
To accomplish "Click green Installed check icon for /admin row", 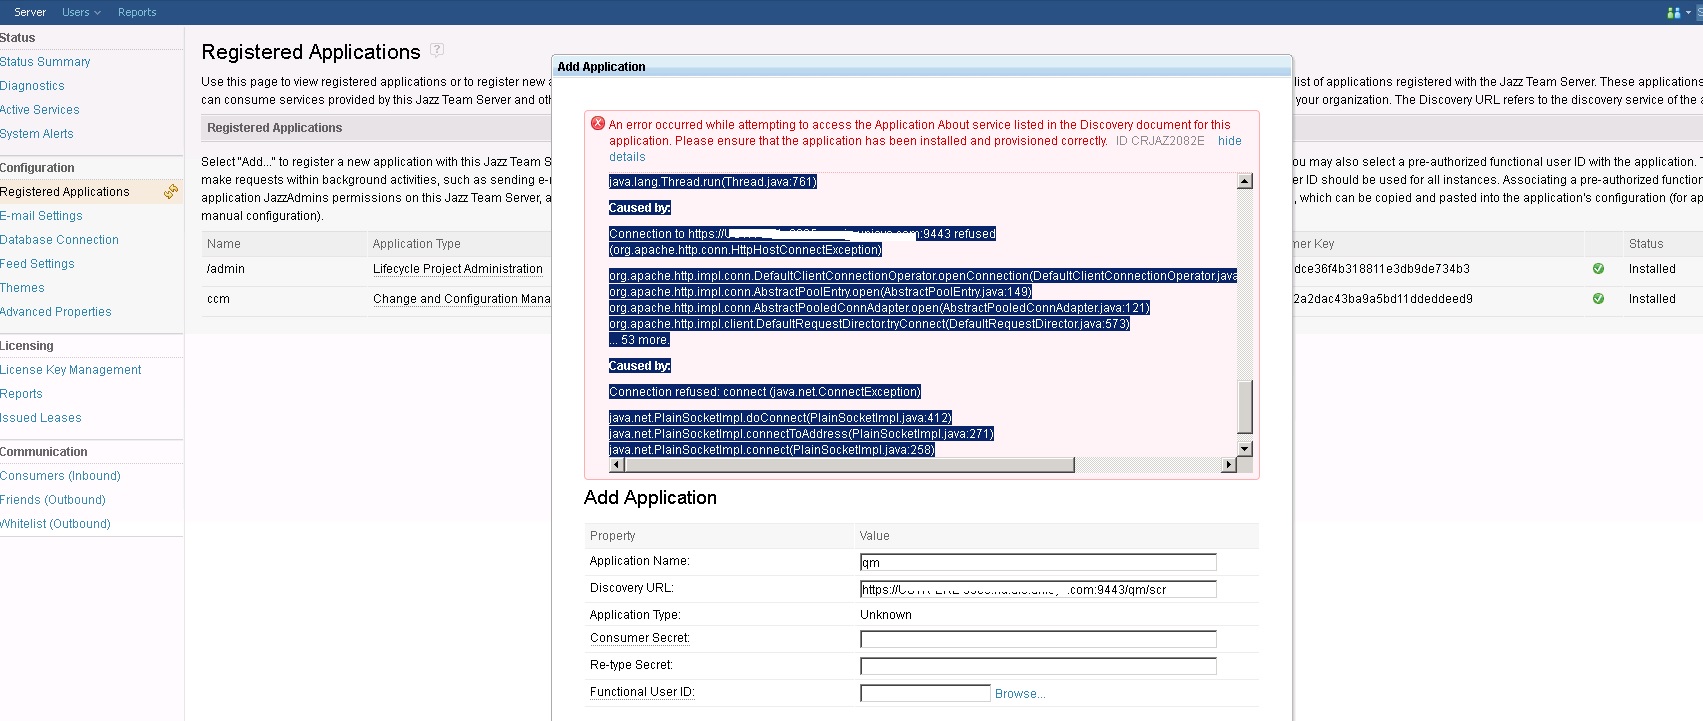I will pyautogui.click(x=1598, y=269).
